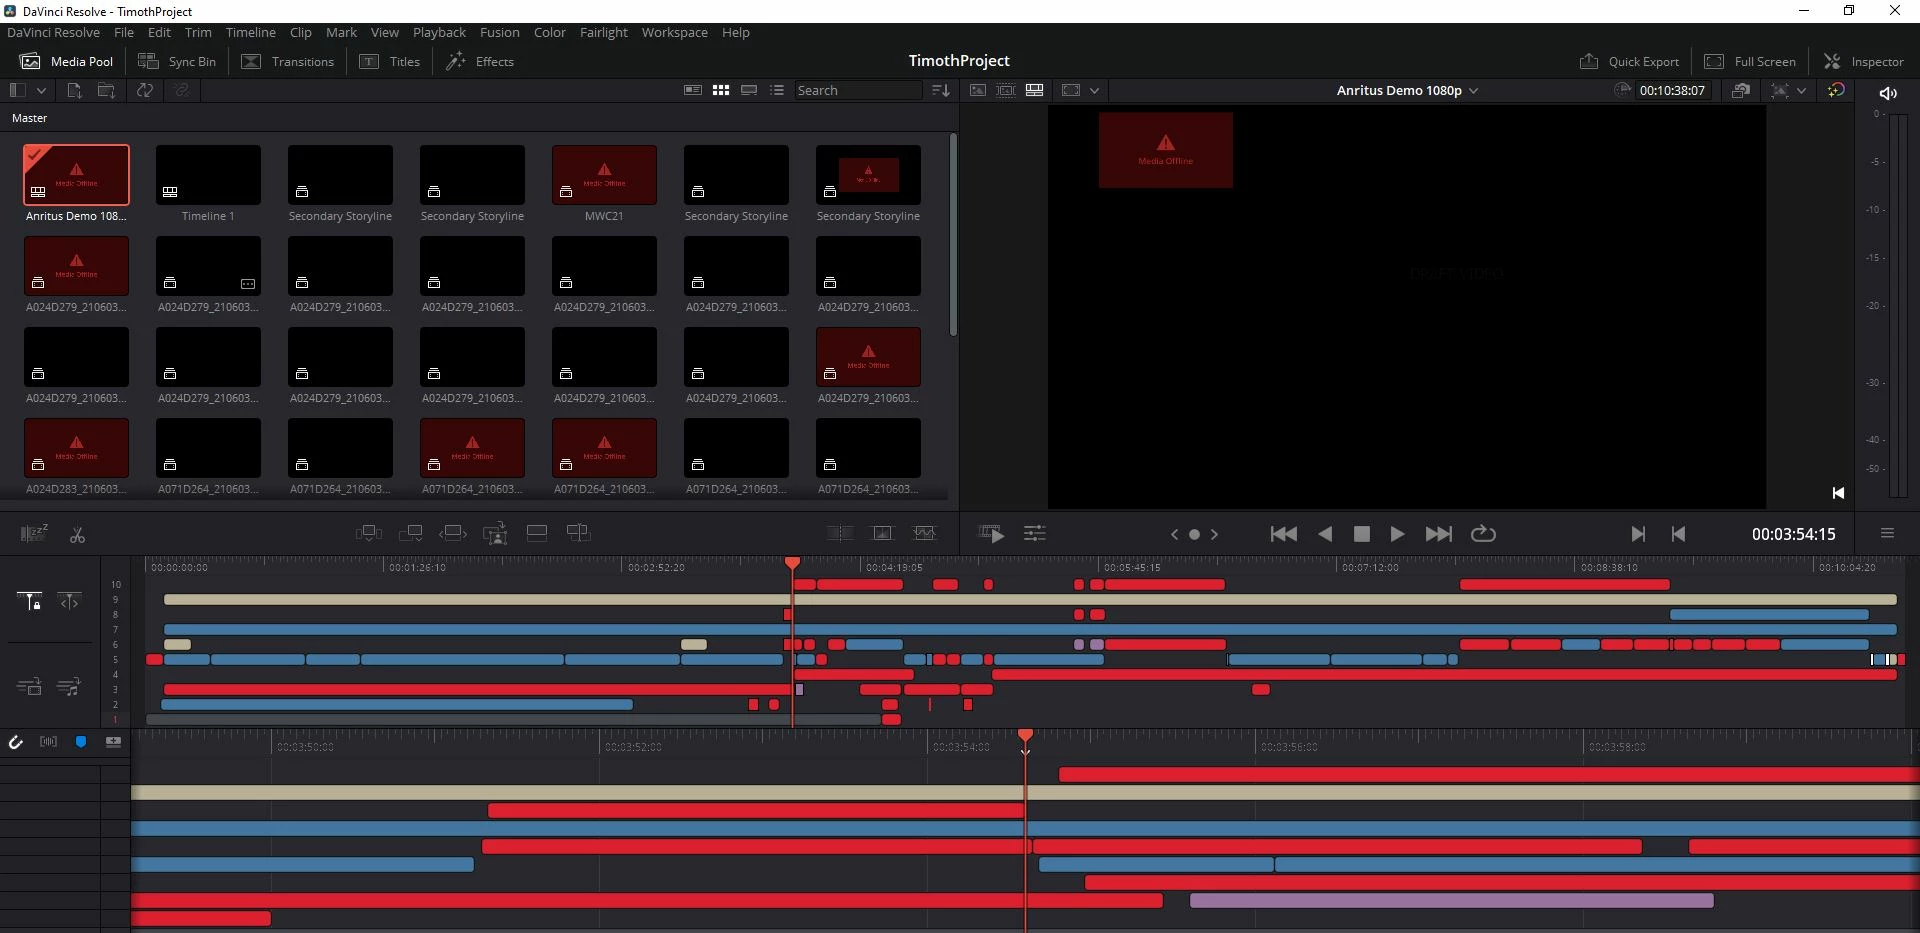Image resolution: width=1920 pixels, height=933 pixels.
Task: Click Quick Export
Action: [x=1629, y=61]
